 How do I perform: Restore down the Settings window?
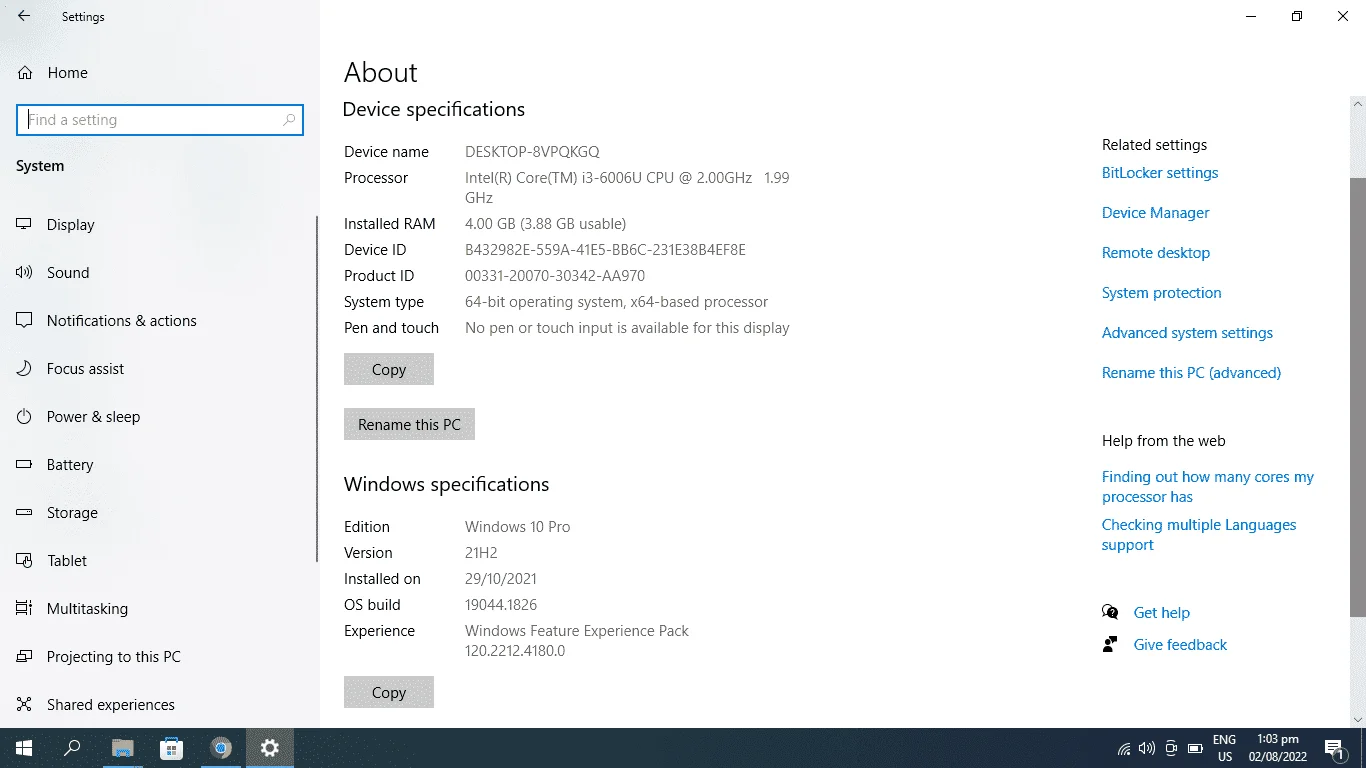coord(1297,16)
